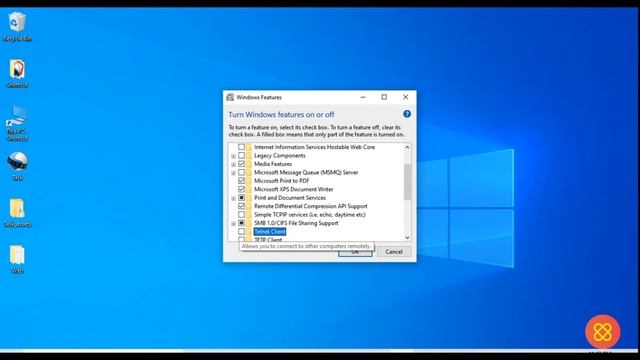Click folder icon beside Telnet Client
The width and height of the screenshot is (640, 360).
click(249, 232)
